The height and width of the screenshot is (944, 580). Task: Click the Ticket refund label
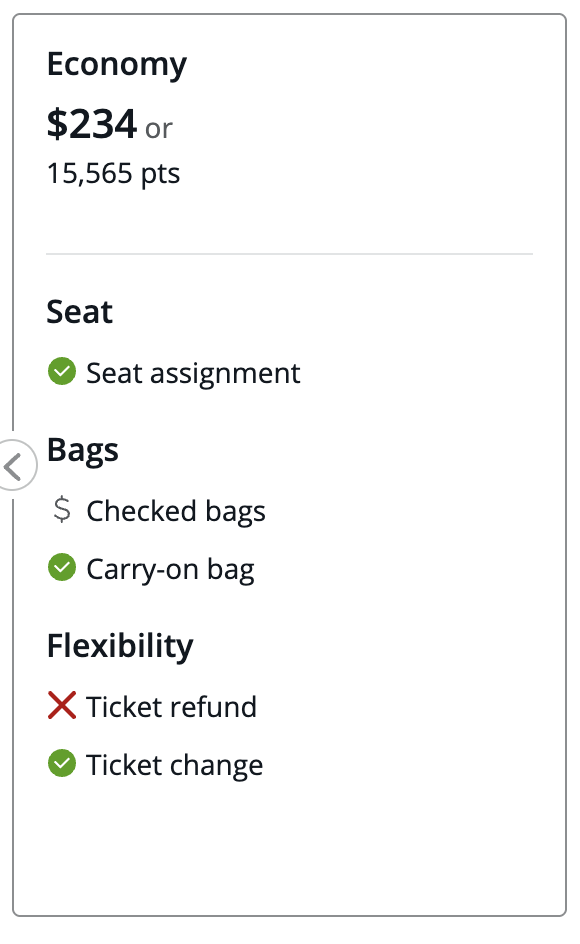pos(172,707)
